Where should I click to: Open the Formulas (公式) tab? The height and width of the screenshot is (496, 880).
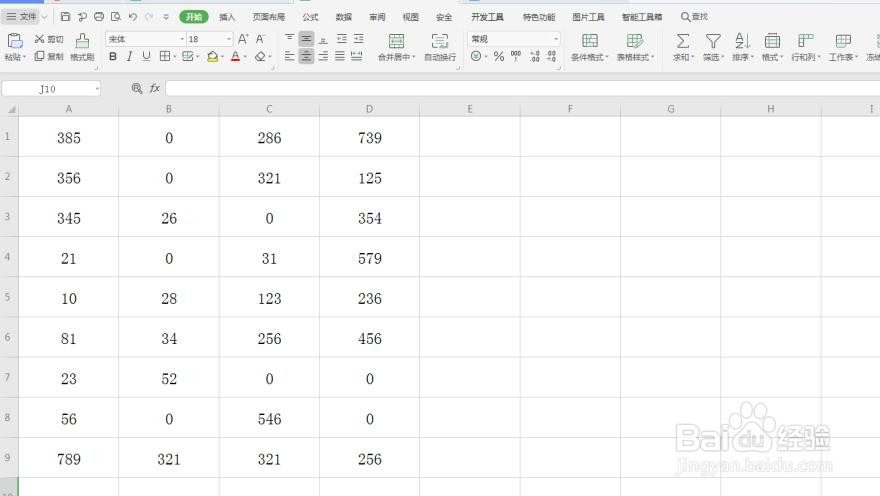(x=310, y=17)
